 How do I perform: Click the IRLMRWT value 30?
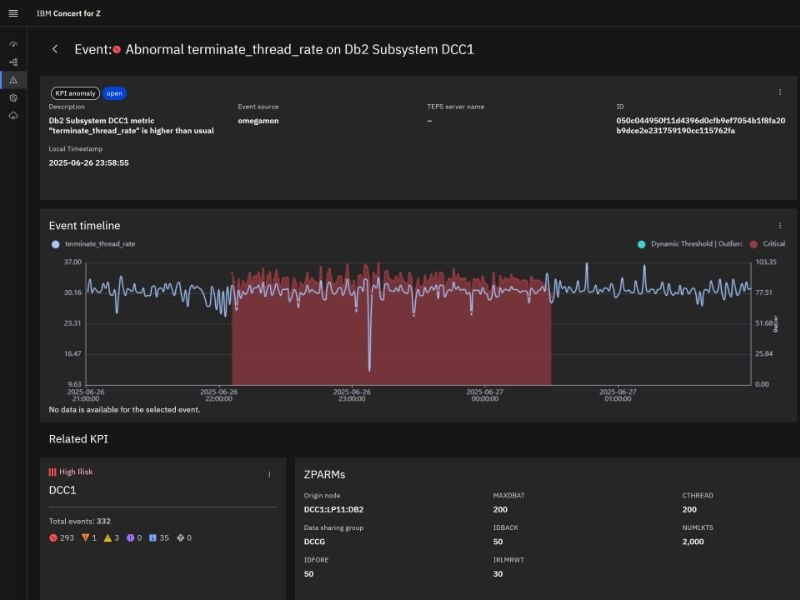tap(498, 574)
